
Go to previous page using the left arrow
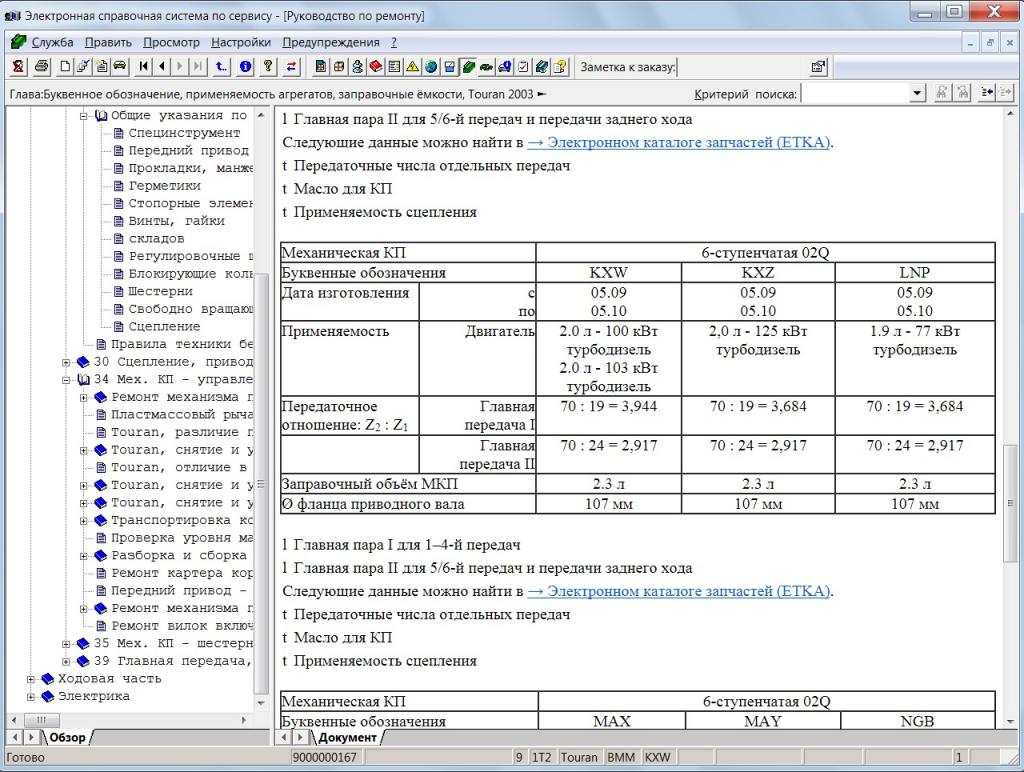pos(162,67)
